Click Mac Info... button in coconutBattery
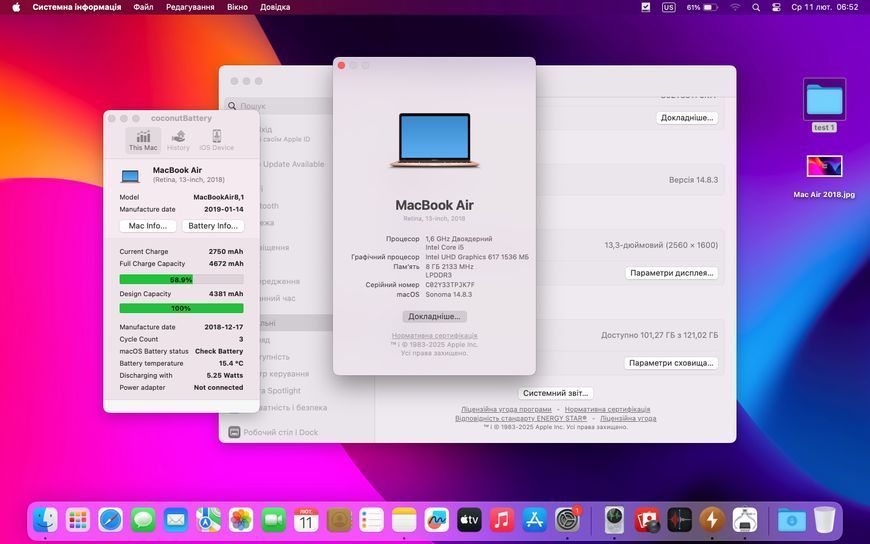 [148, 226]
